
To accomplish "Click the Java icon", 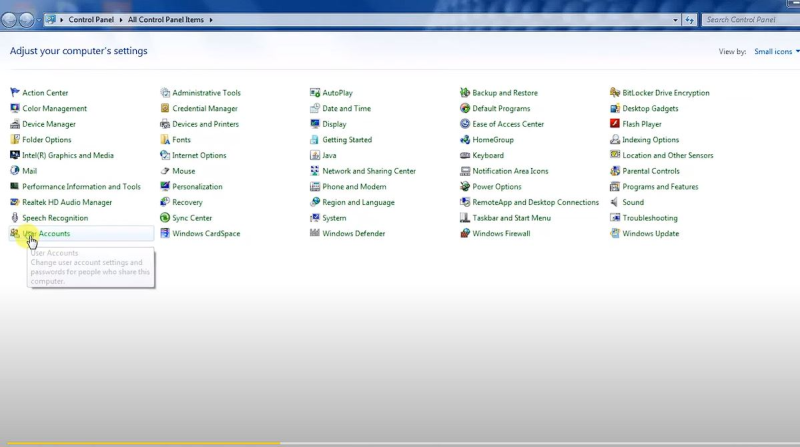I will (x=315, y=155).
